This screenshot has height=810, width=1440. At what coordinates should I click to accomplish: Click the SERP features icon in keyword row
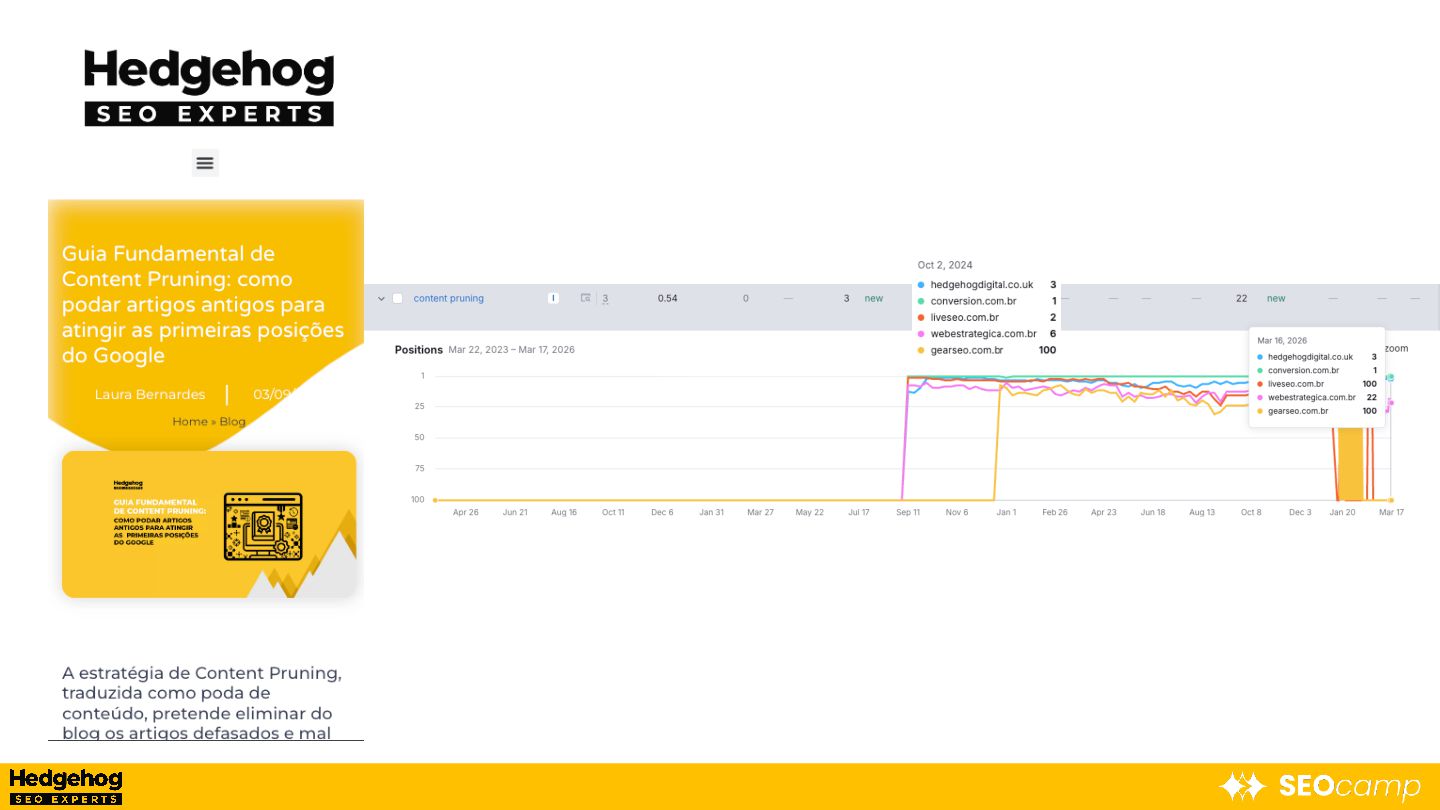point(586,298)
